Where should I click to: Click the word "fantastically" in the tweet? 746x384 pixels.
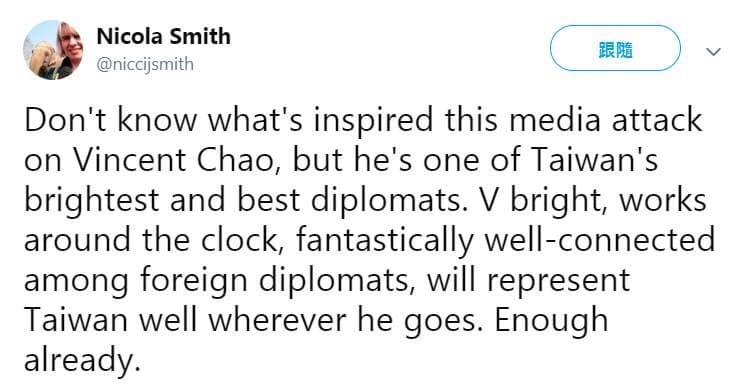[384, 242]
